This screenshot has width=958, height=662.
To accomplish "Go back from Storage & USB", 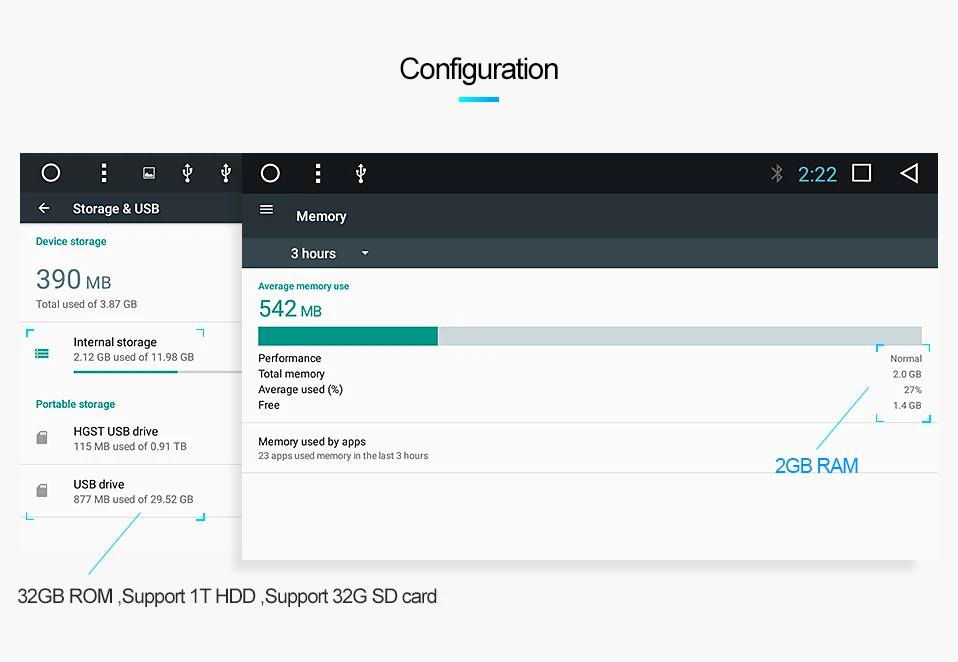I will pyautogui.click(x=44, y=208).
